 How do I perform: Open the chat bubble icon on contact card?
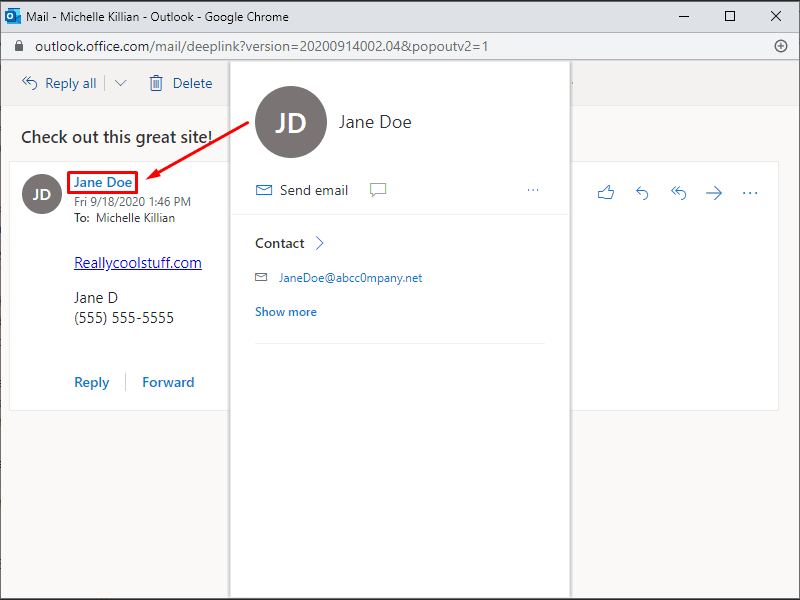point(378,189)
